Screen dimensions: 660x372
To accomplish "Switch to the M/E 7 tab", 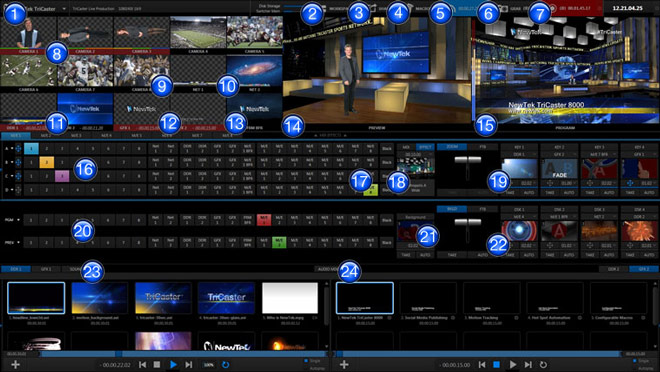I will [x=197, y=136].
